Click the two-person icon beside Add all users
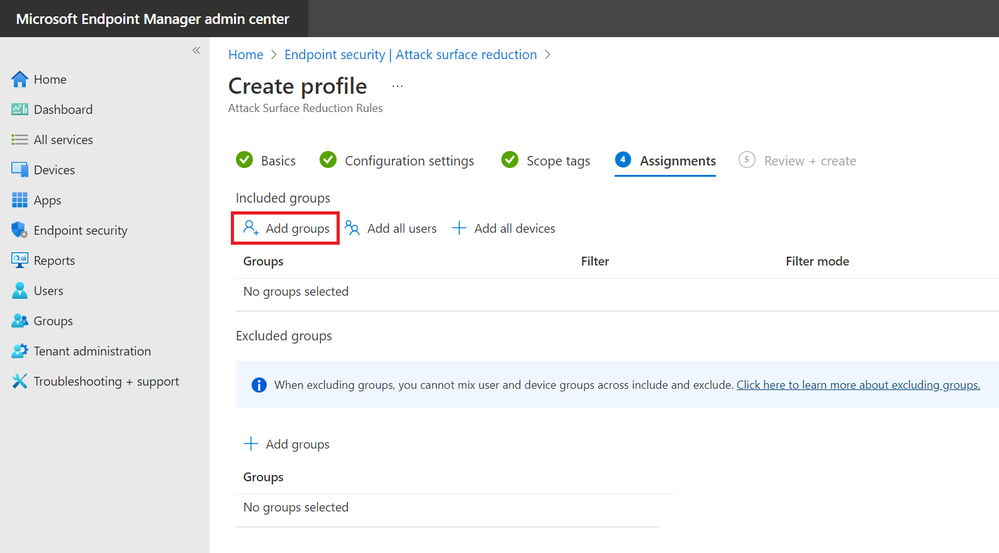The height and width of the screenshot is (553, 999). coord(352,227)
